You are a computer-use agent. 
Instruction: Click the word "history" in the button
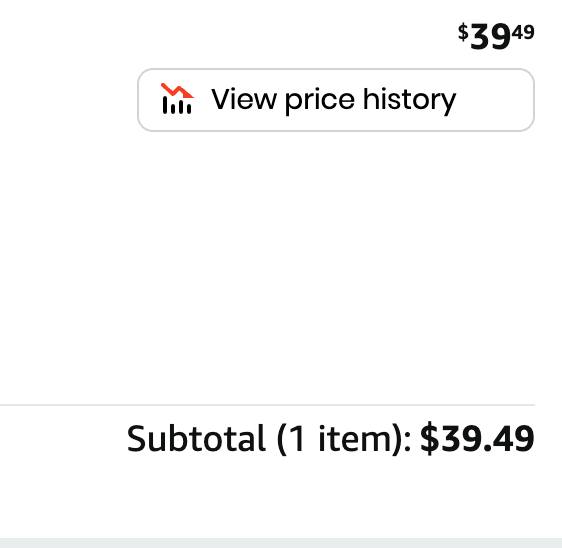coord(409,101)
